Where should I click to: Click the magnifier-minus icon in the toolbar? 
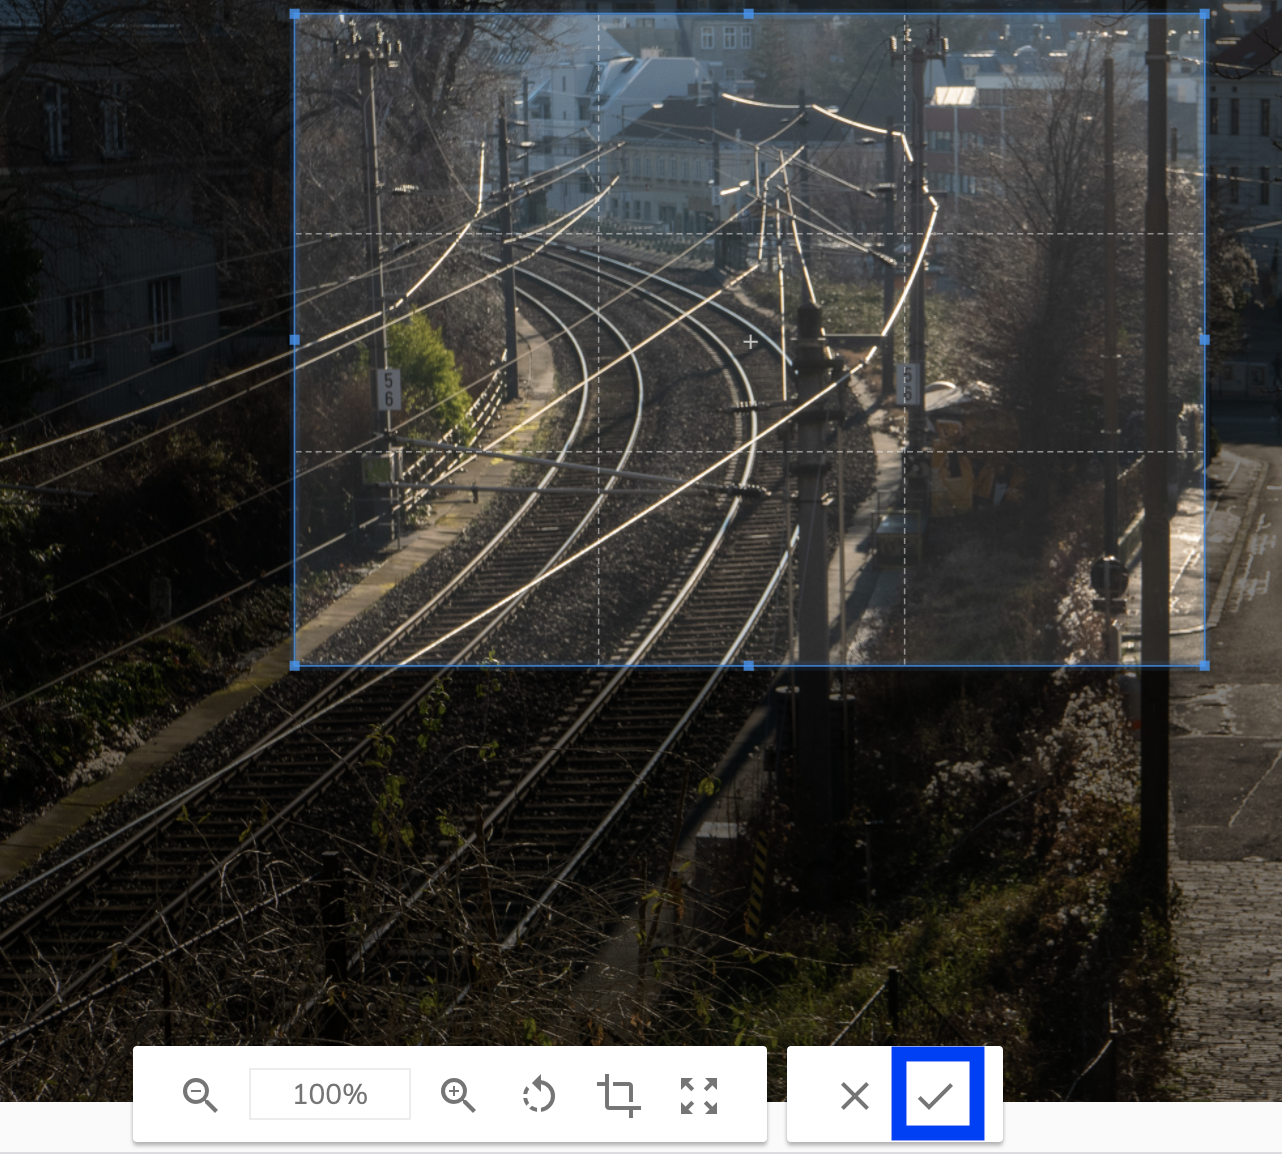point(200,1095)
